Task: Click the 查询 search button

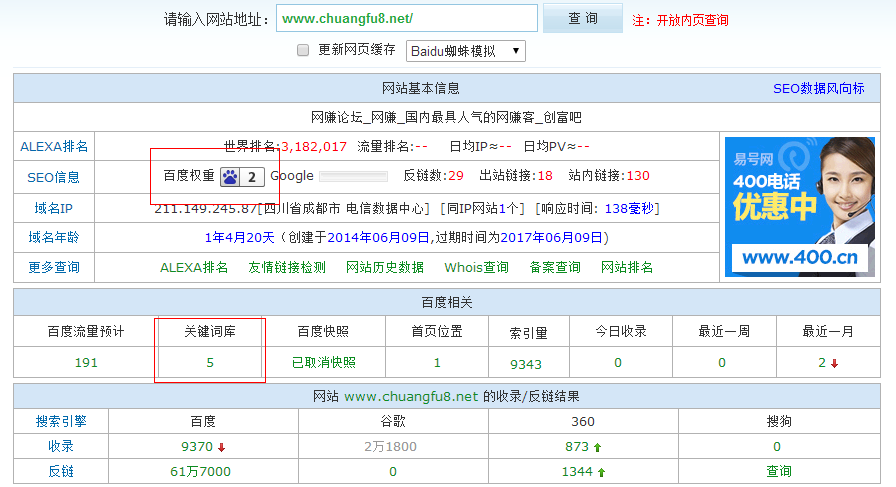Action: [x=582, y=19]
